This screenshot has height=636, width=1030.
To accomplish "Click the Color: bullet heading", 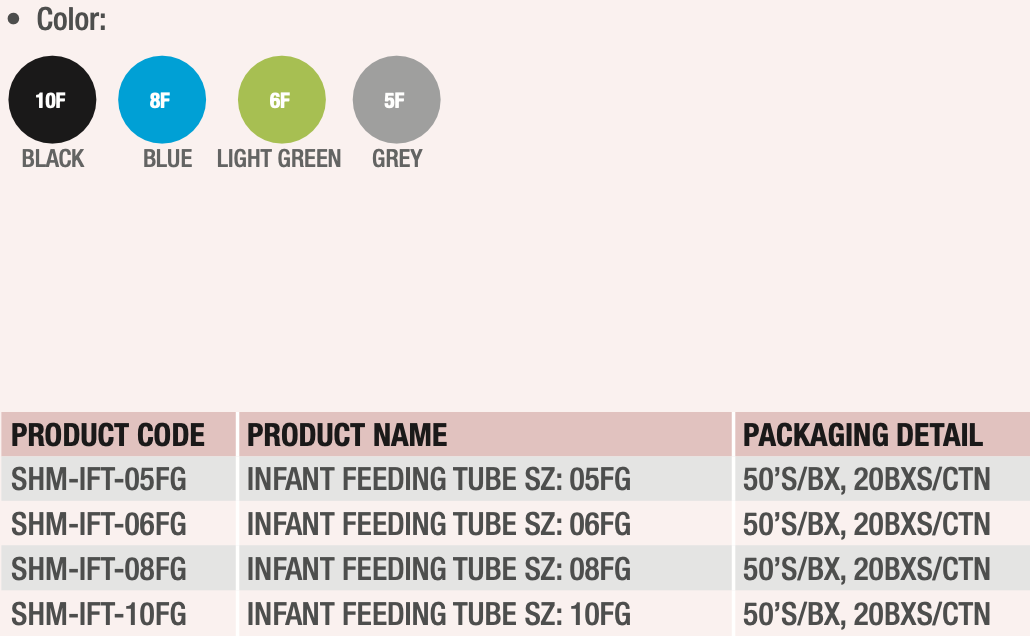I will (x=56, y=19).
